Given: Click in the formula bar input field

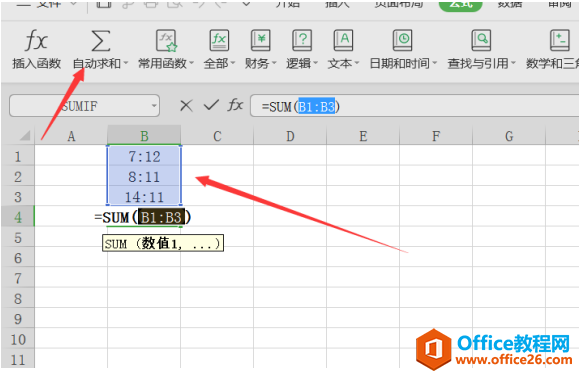Looking at the screenshot, I should pos(414,106).
